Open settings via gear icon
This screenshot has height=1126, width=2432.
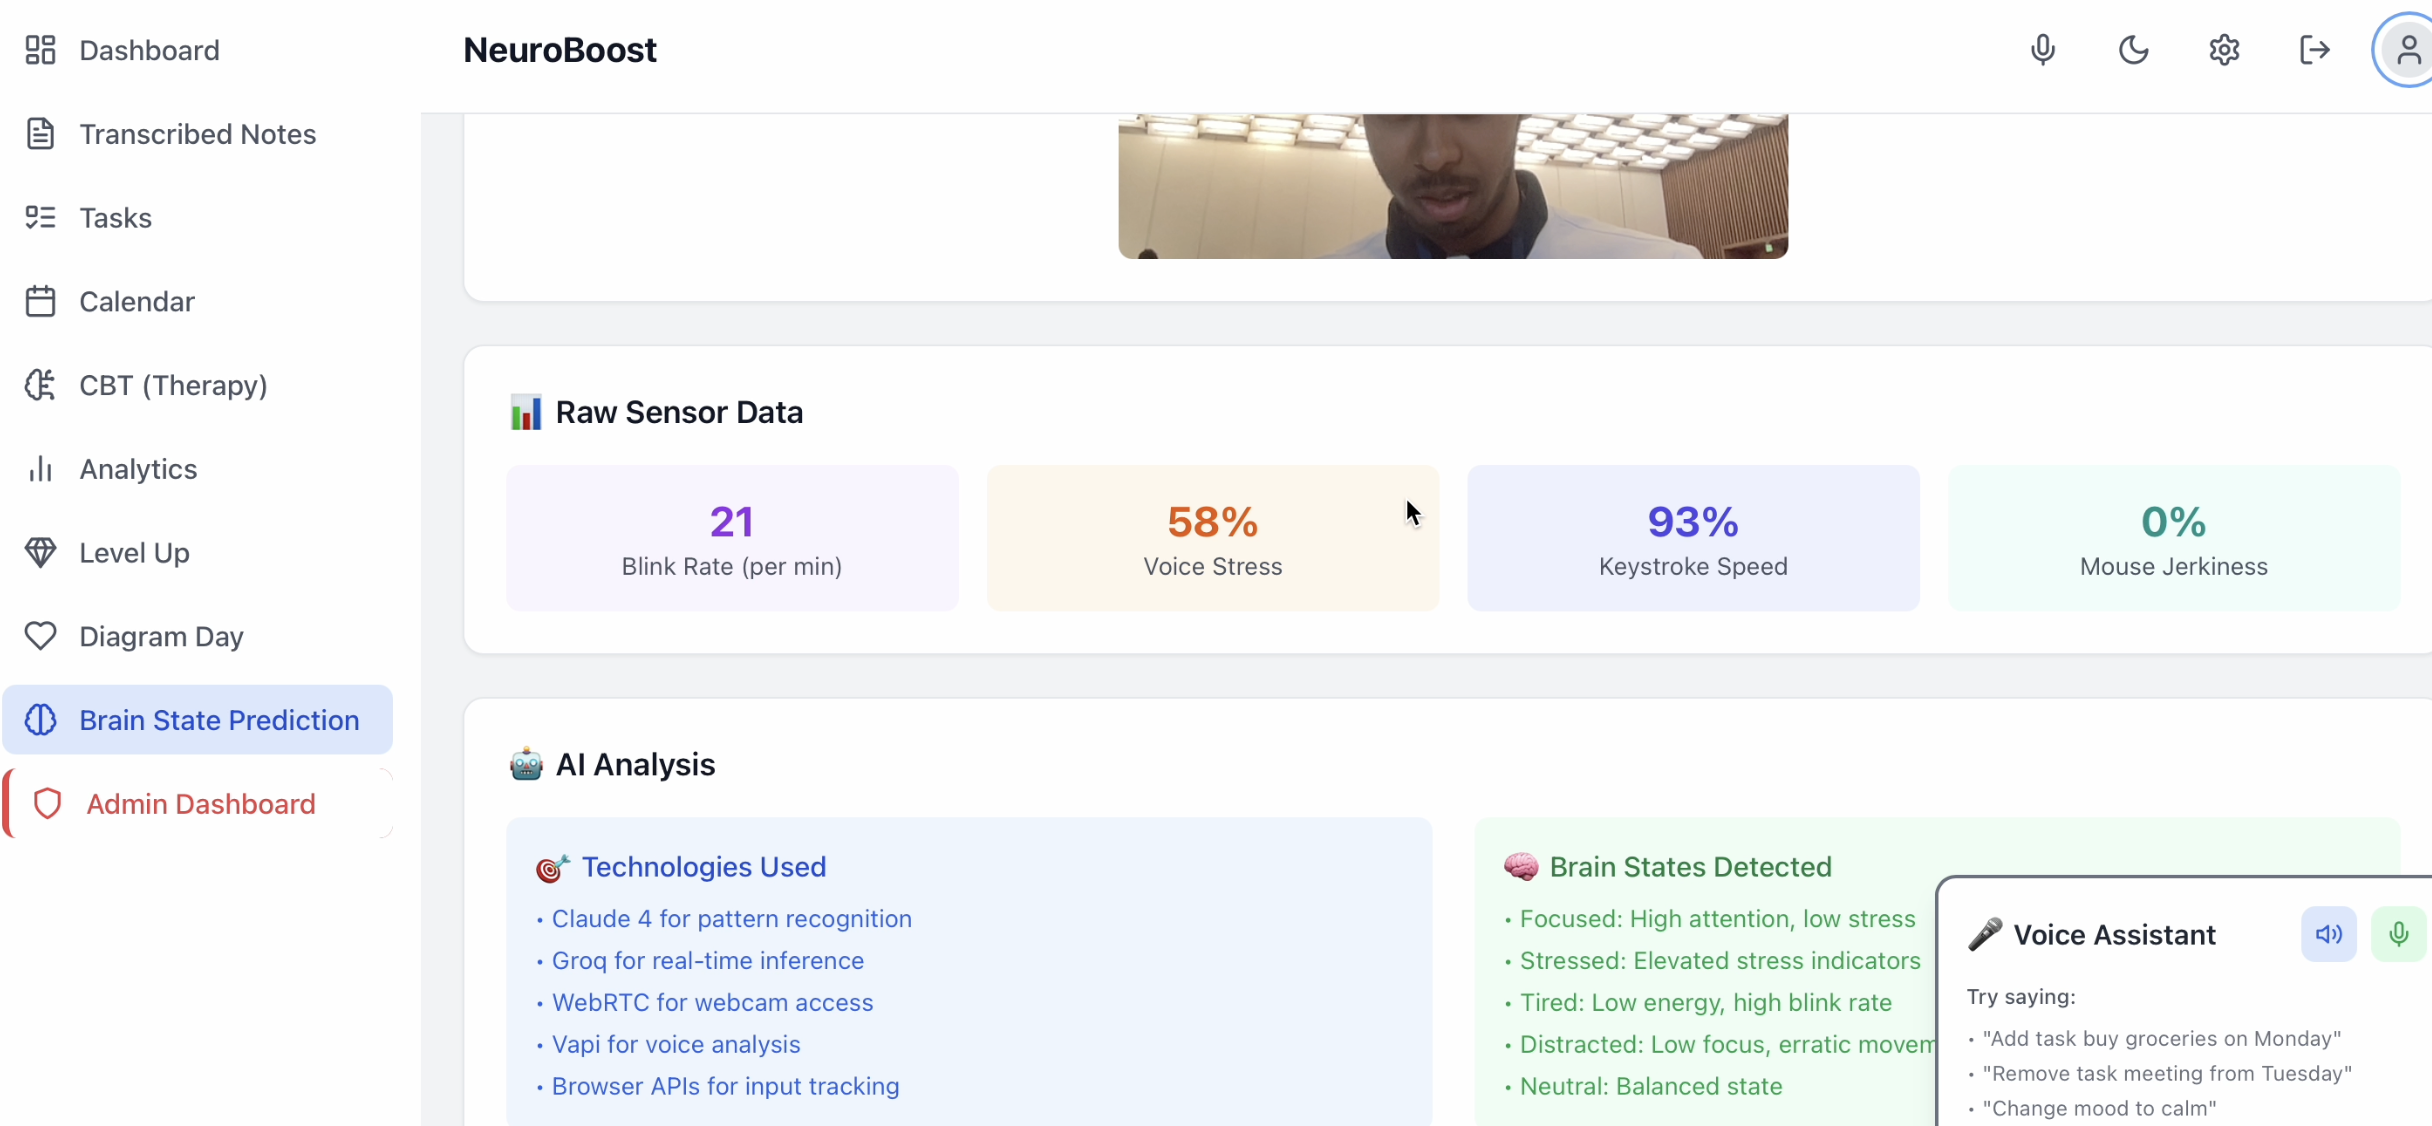[x=2224, y=50]
